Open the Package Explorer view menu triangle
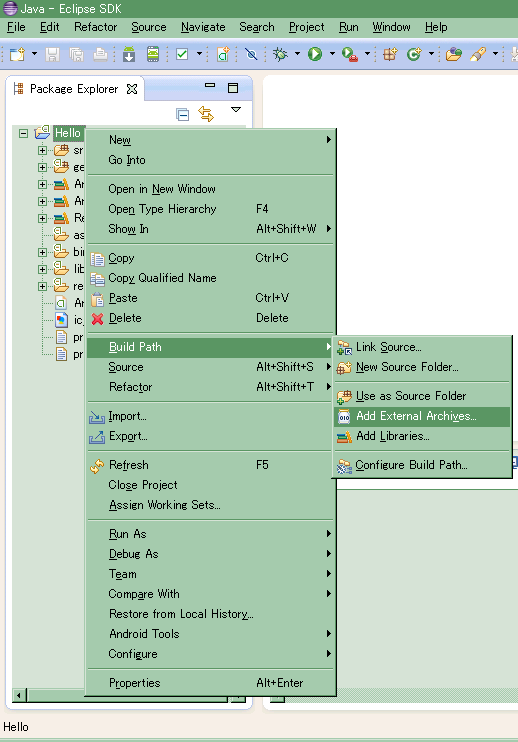This screenshot has height=742, width=518. (x=236, y=110)
